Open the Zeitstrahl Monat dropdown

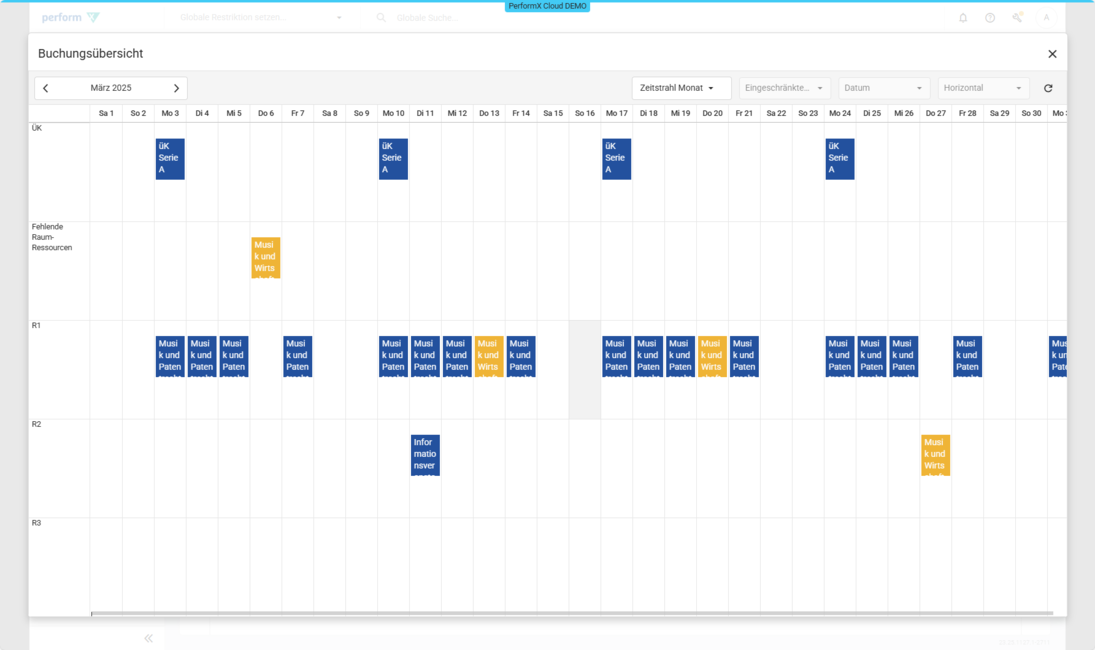click(x=681, y=88)
